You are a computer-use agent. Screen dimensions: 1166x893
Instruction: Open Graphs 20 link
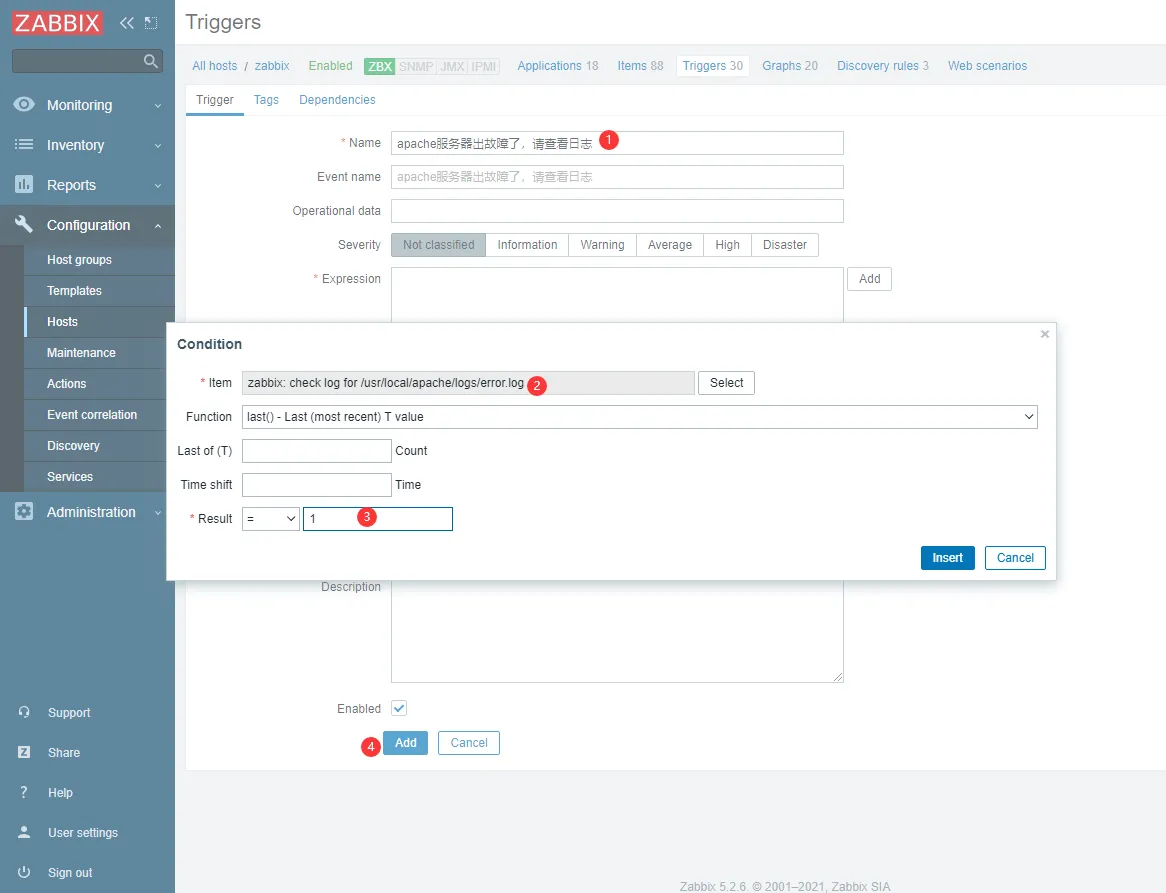pos(790,65)
